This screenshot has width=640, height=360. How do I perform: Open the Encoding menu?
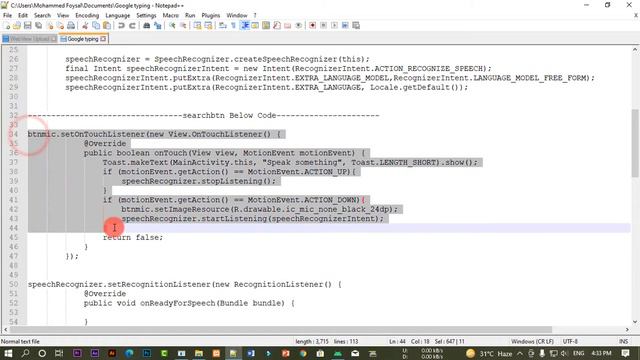[87, 16]
